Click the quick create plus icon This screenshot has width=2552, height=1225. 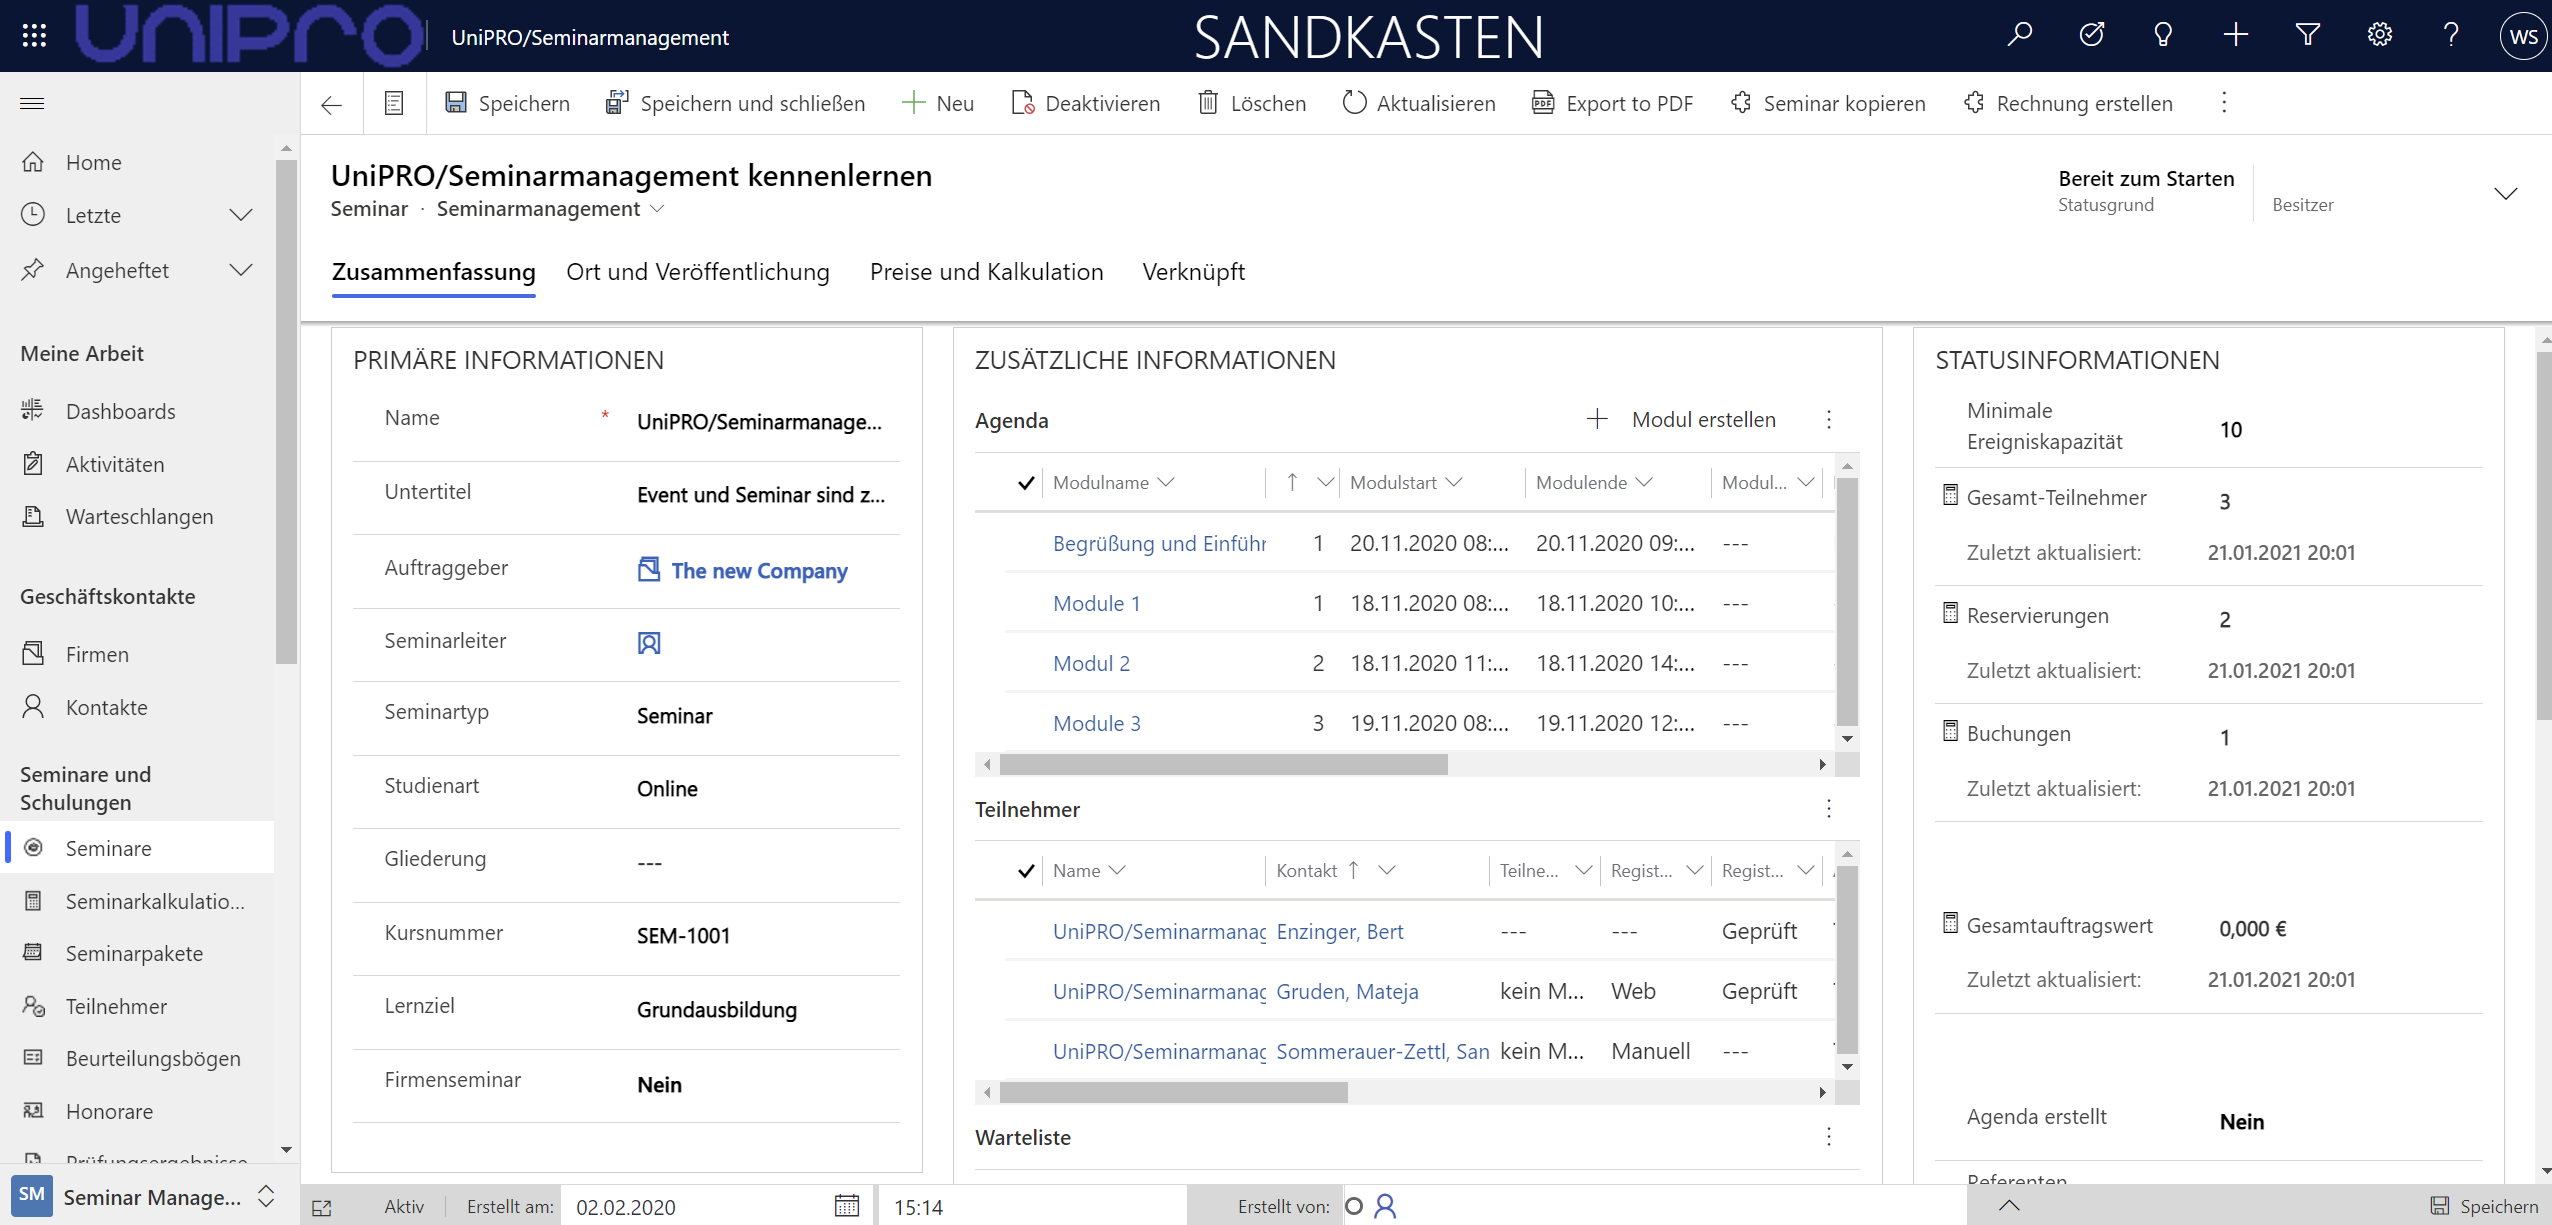[x=2236, y=36]
